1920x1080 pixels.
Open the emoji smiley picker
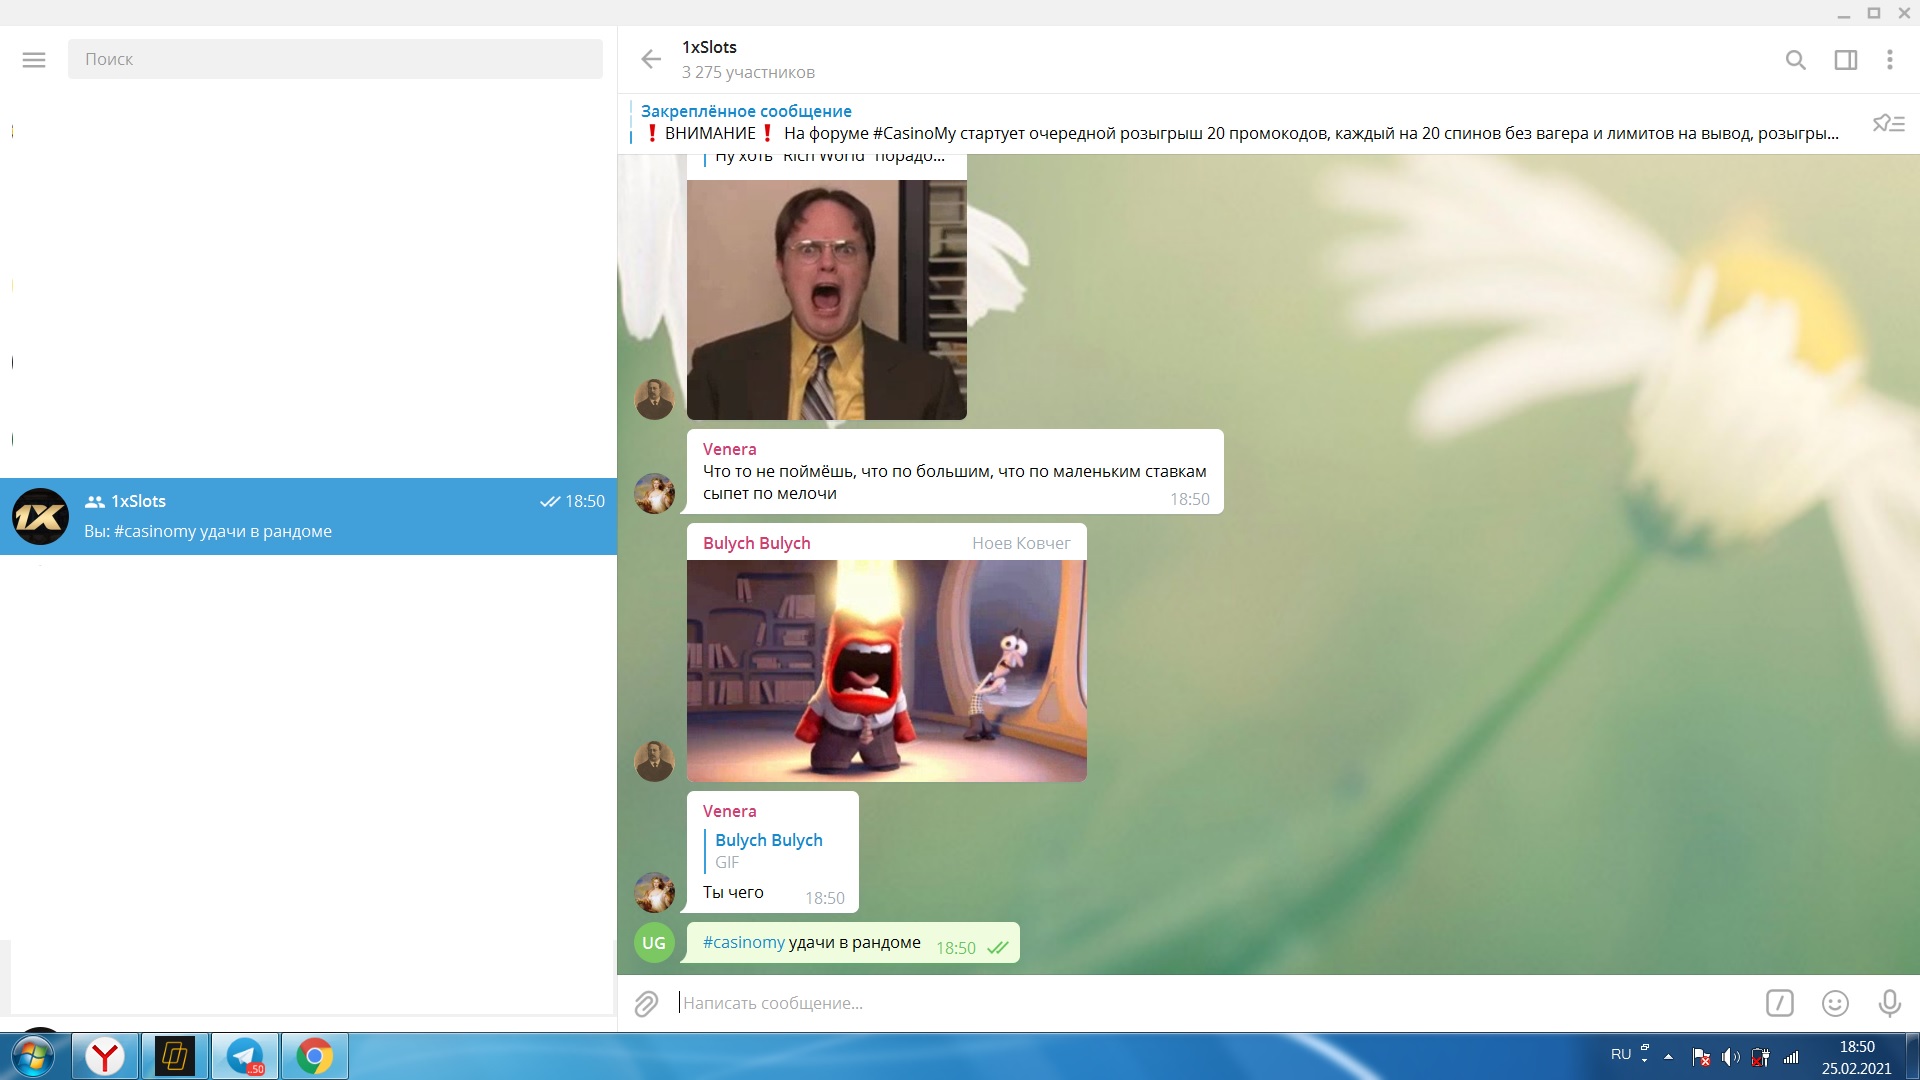pyautogui.click(x=1834, y=1003)
